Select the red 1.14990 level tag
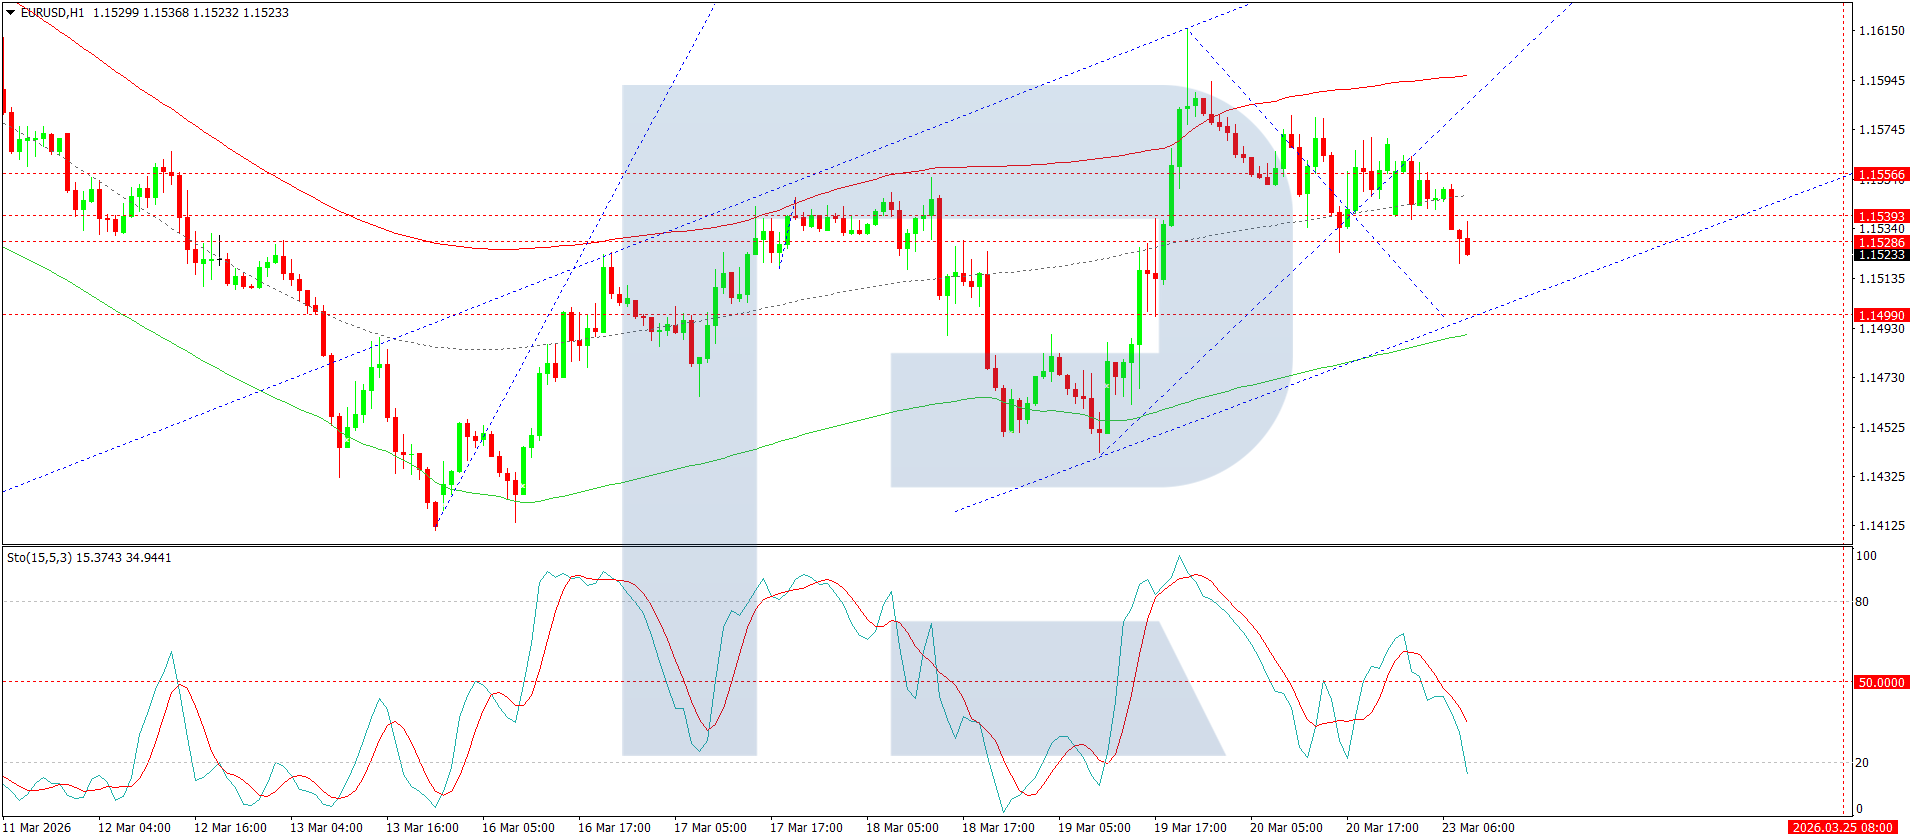The height and width of the screenshot is (840, 1916). click(1881, 315)
